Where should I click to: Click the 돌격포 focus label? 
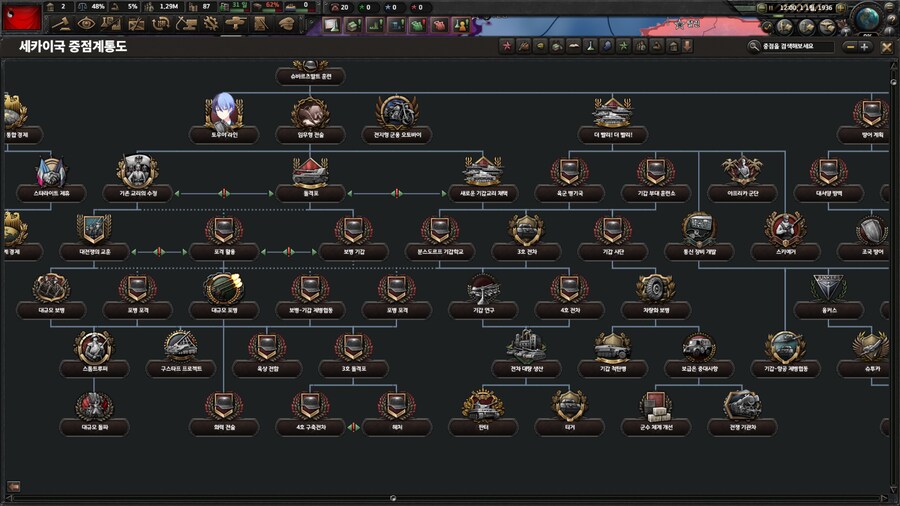[310, 193]
